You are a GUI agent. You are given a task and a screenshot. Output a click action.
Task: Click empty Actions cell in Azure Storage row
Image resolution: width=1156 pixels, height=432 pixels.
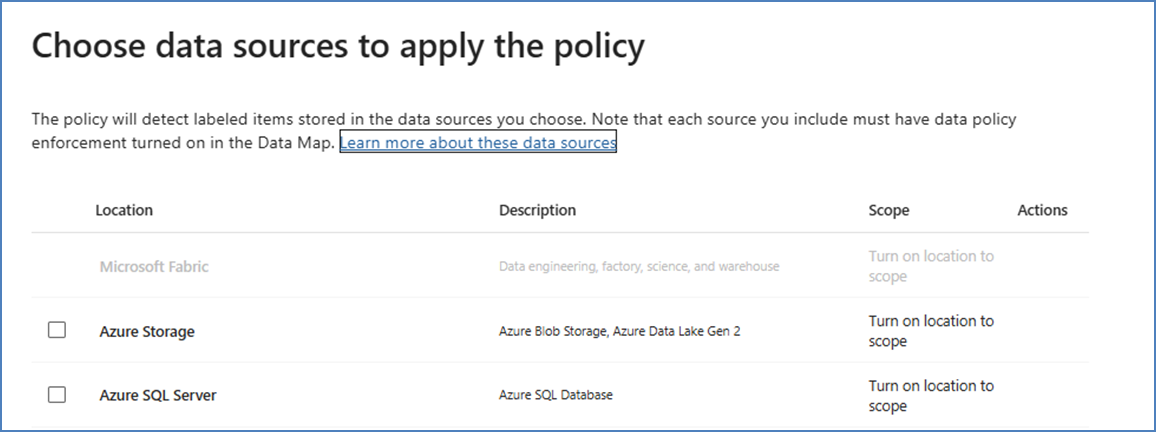(1042, 331)
